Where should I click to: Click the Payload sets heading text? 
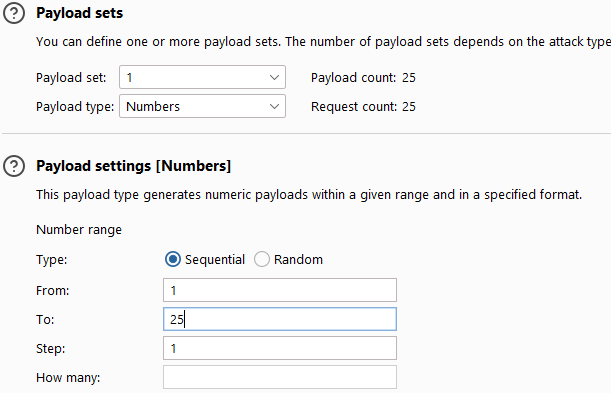(79, 13)
